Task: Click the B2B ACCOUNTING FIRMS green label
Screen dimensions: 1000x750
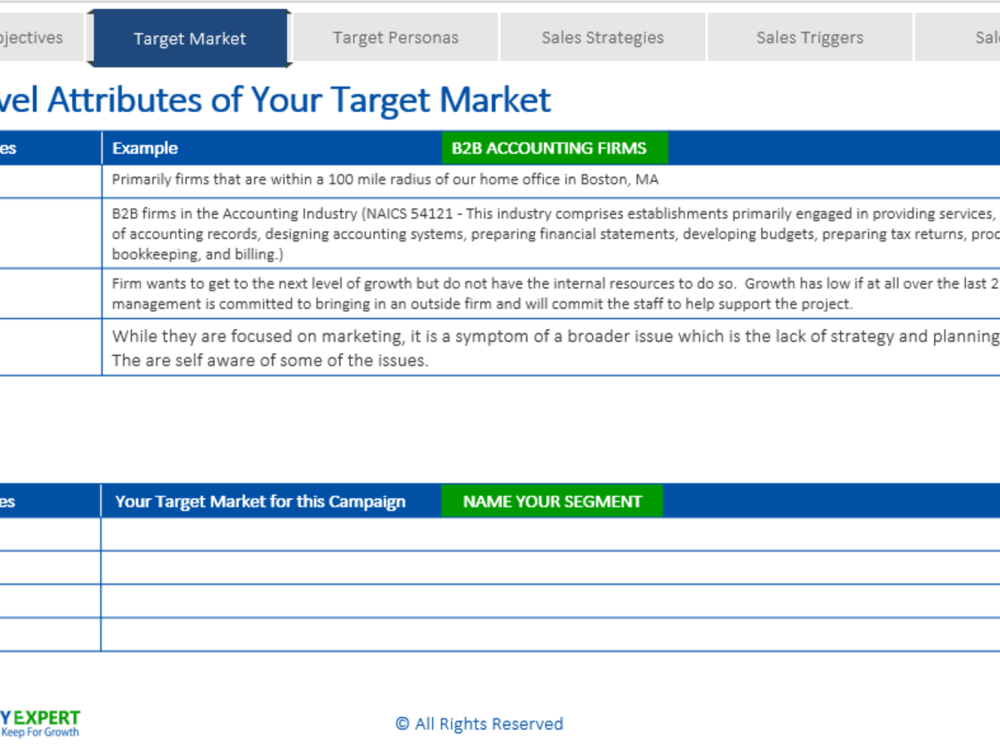Action: [x=555, y=148]
